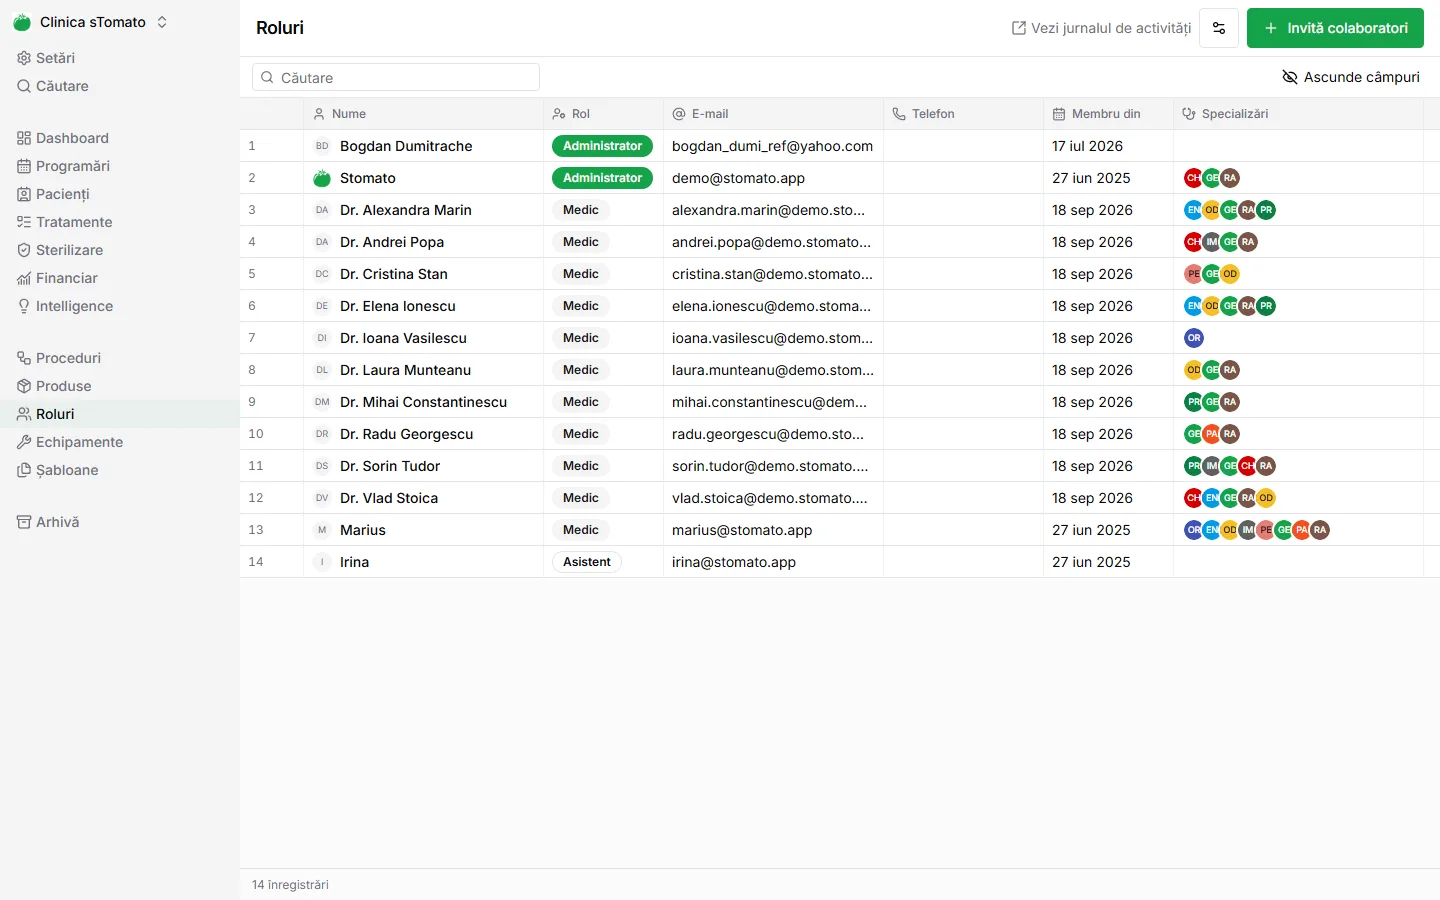Click email marius@stomato.app
This screenshot has width=1440, height=900.
click(742, 530)
